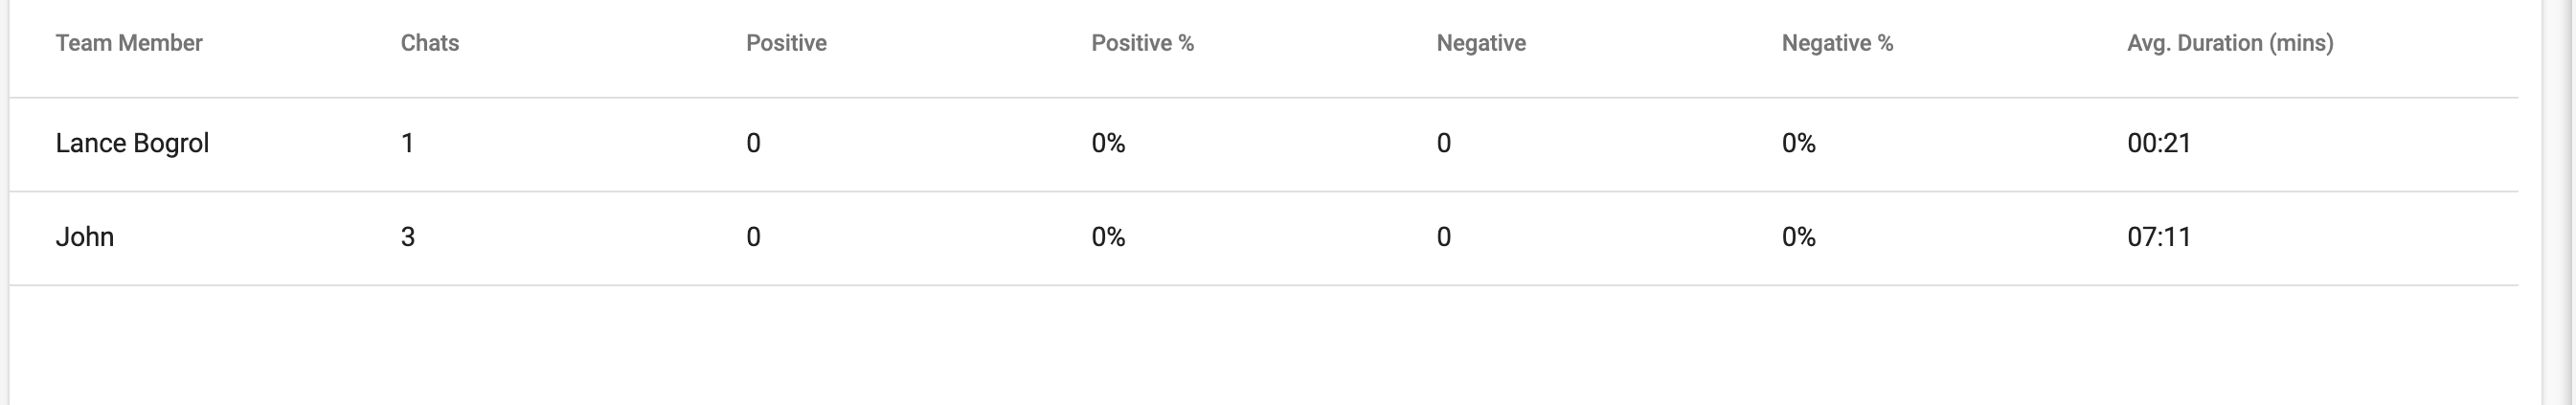Sort by Chats column header
Screen dimensions: 2576x405
430,43
